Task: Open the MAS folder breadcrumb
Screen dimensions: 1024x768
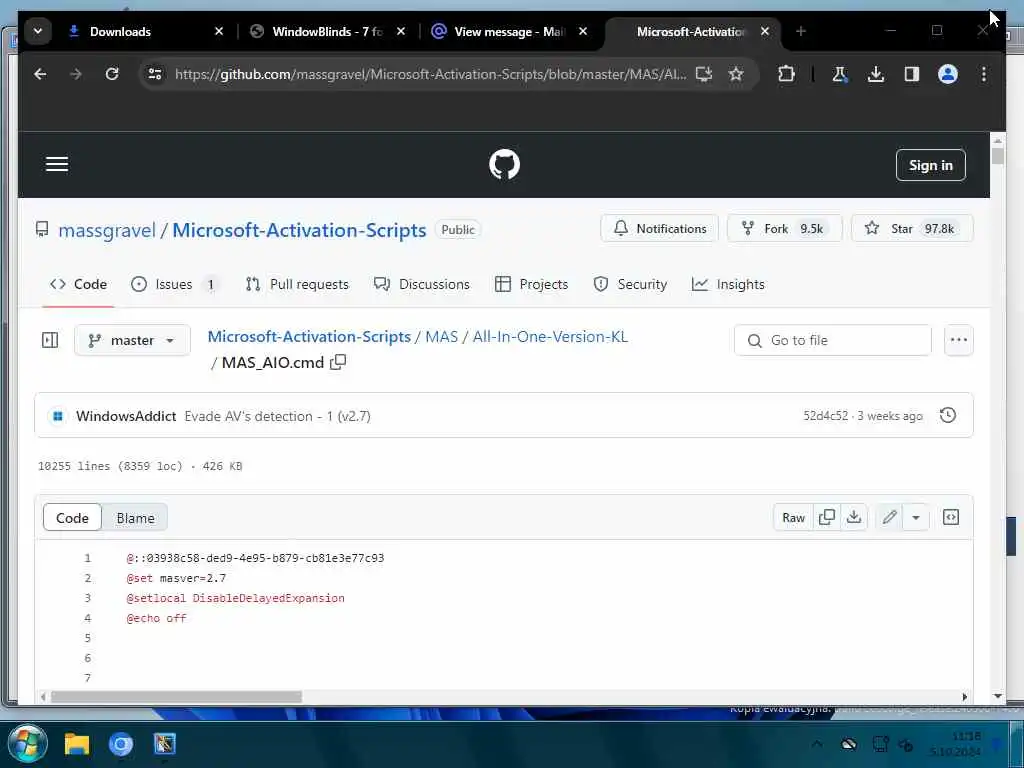Action: click(x=441, y=337)
